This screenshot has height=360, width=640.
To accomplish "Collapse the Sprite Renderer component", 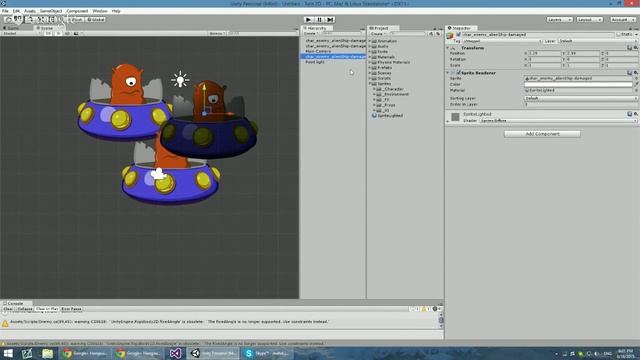I will (x=448, y=73).
